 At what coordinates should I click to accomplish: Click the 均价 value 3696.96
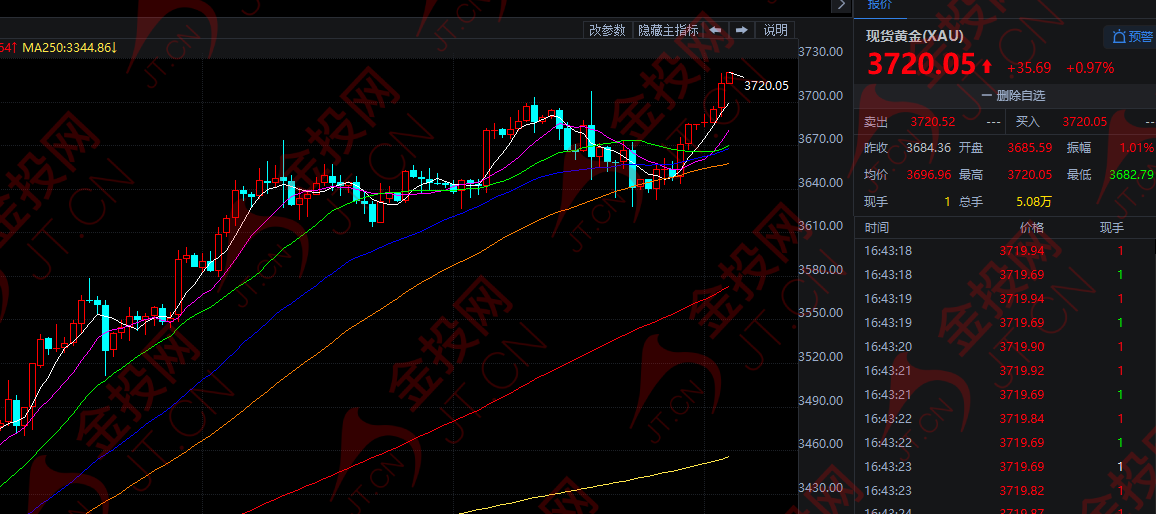click(929, 175)
